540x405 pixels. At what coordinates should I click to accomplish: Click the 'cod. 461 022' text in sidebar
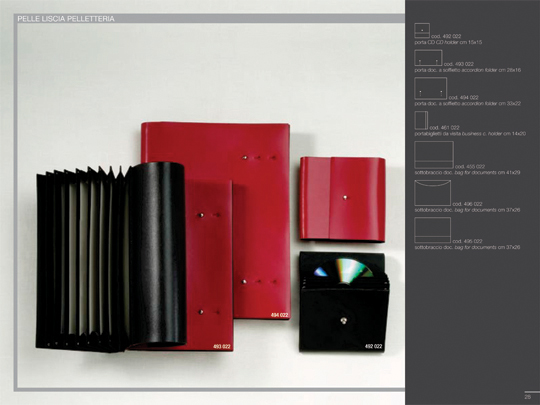click(444, 127)
